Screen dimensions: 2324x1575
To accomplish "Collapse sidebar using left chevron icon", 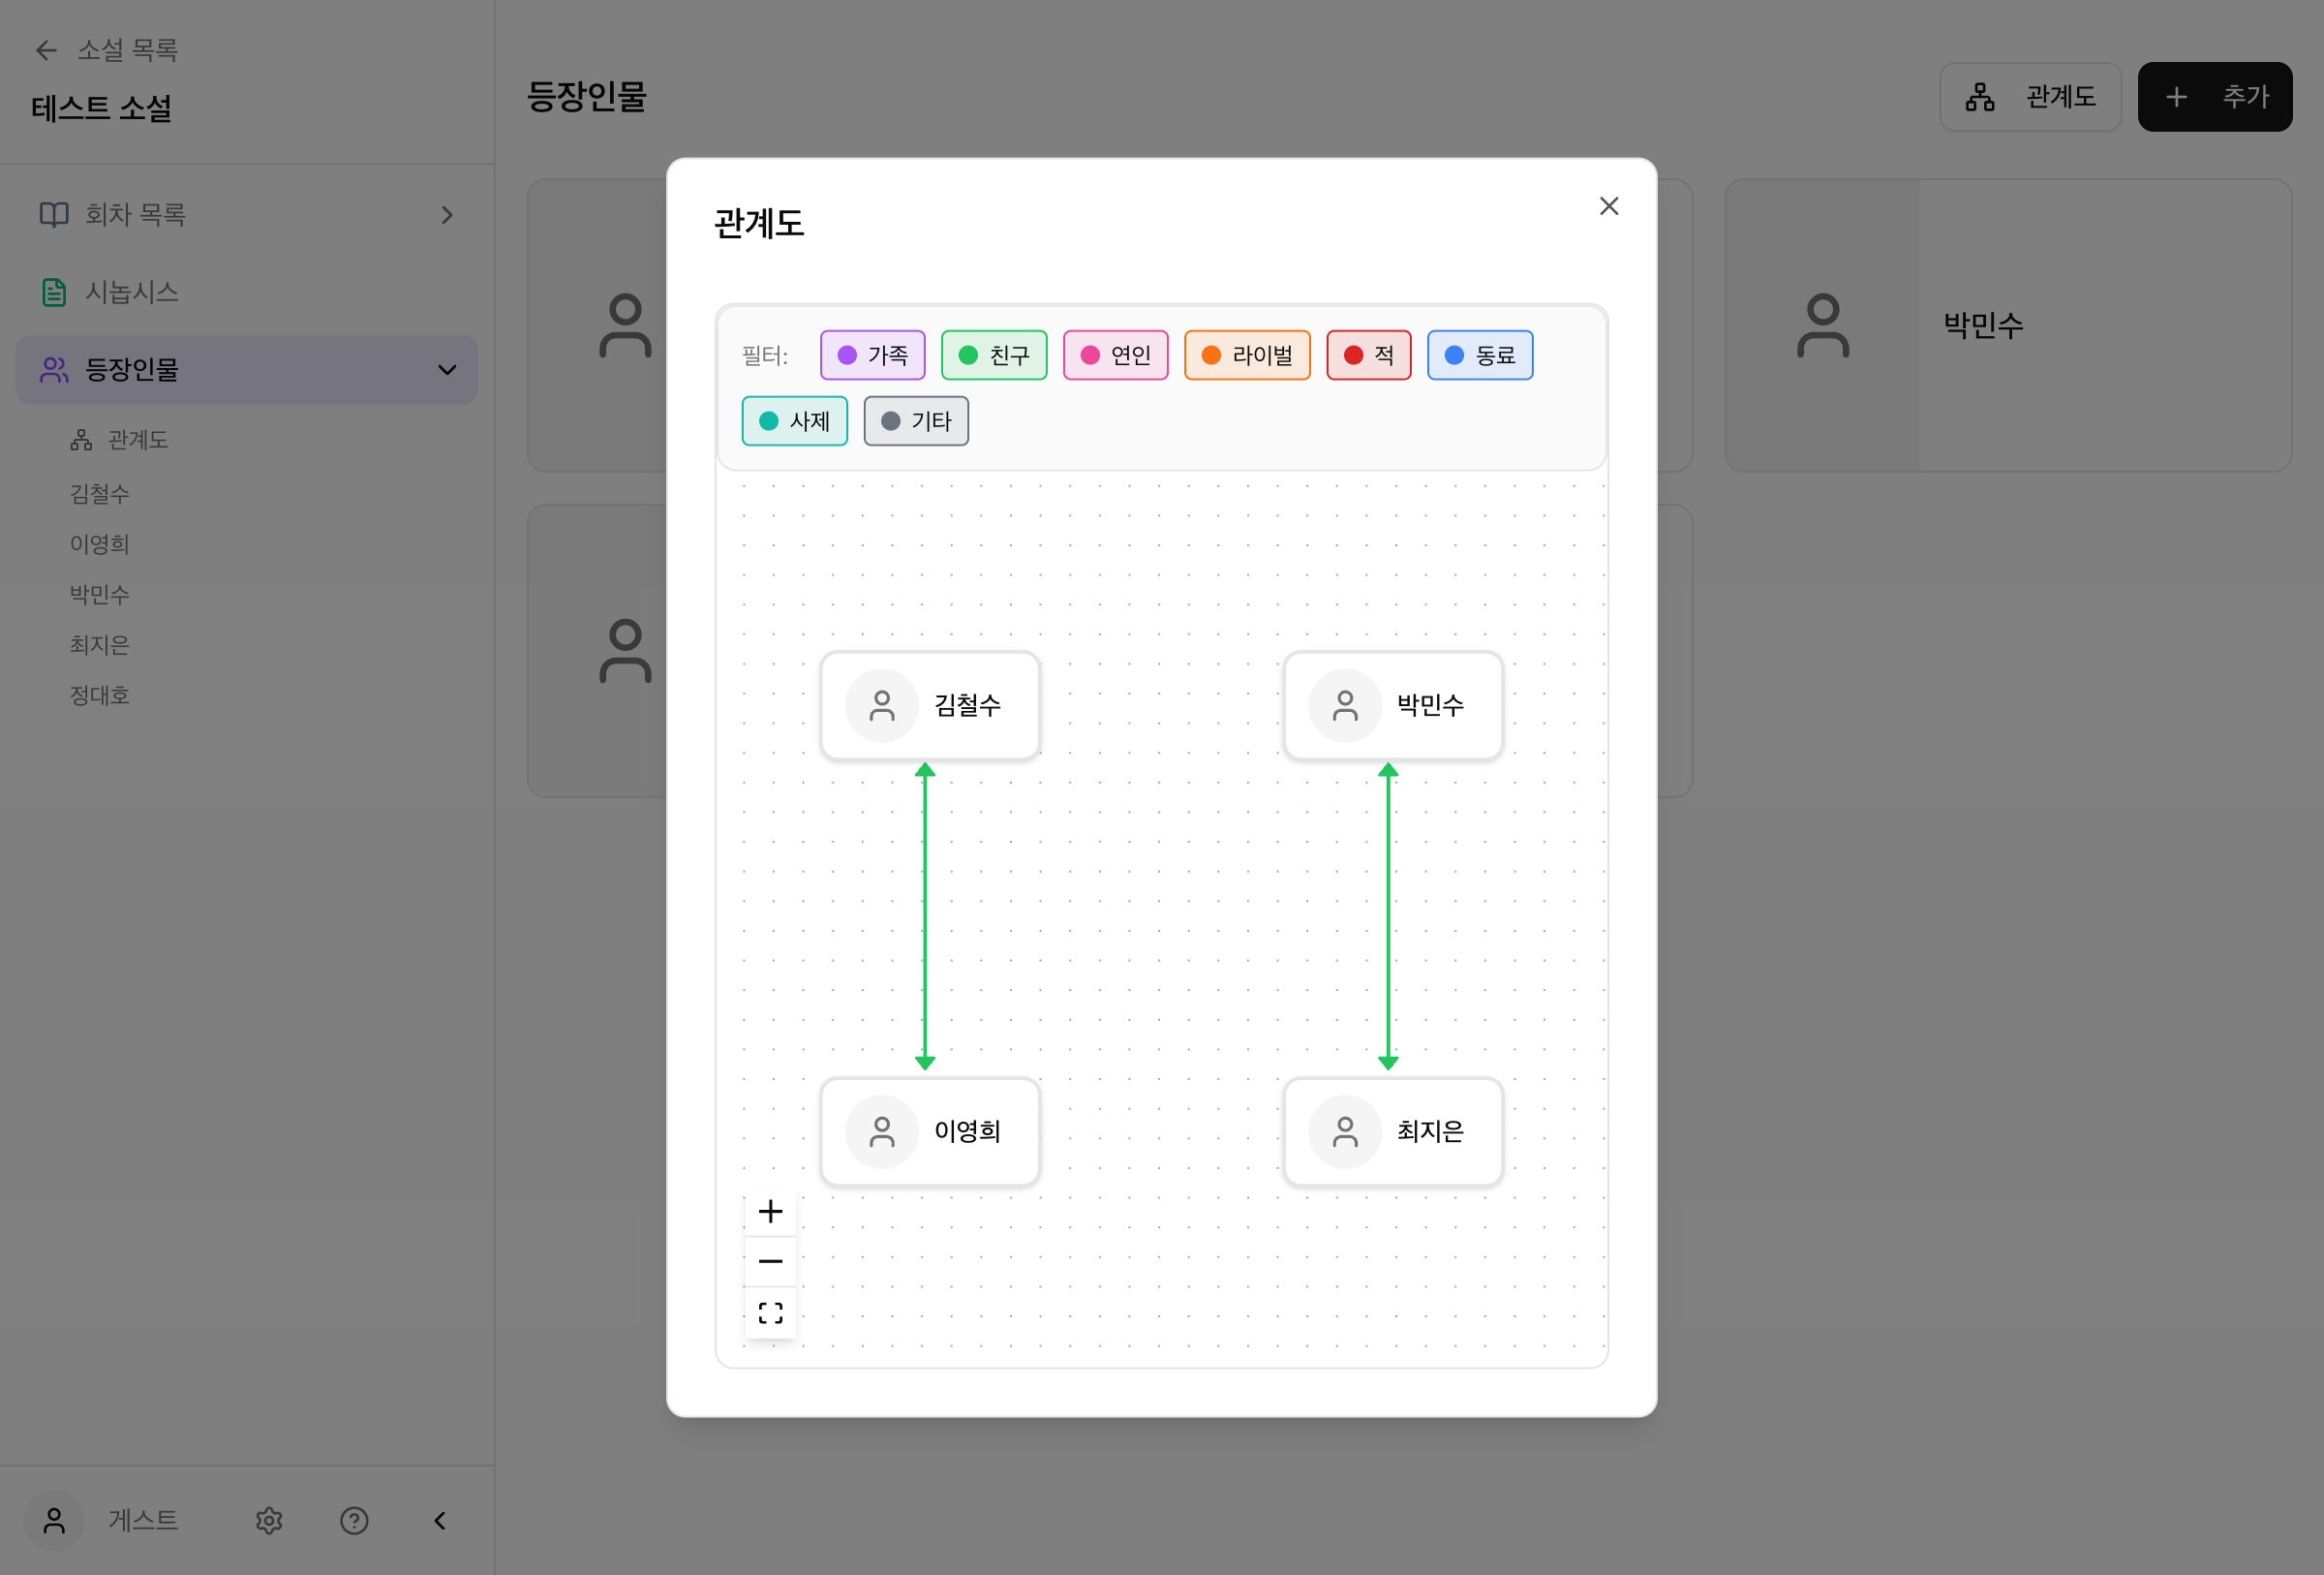I will pos(440,1521).
